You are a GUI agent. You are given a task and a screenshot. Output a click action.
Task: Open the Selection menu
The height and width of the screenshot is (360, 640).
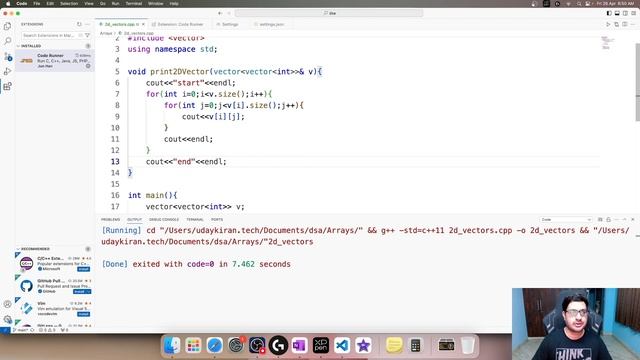coord(69,3)
